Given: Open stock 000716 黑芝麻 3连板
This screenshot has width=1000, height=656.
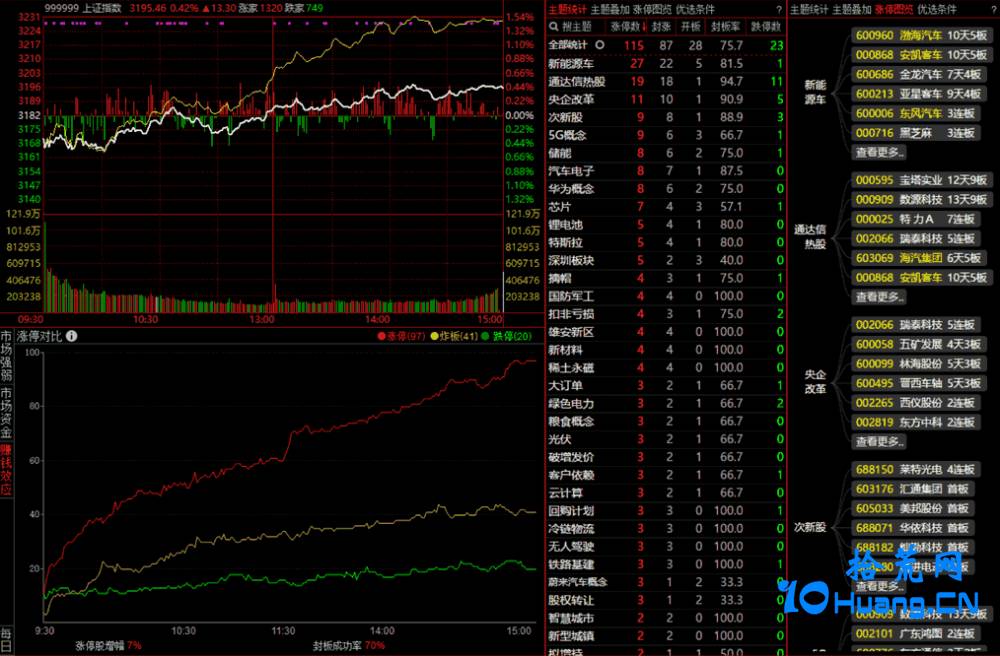Looking at the screenshot, I should pos(916,133).
